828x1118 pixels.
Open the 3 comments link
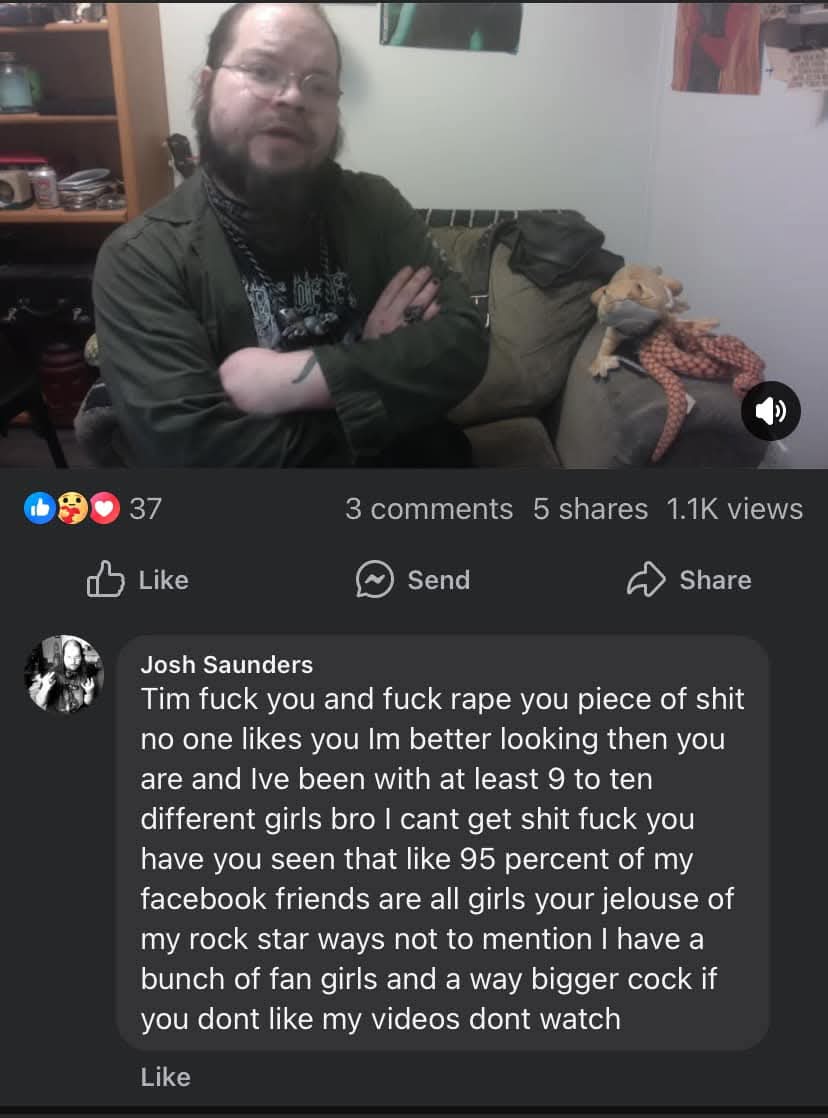[429, 509]
